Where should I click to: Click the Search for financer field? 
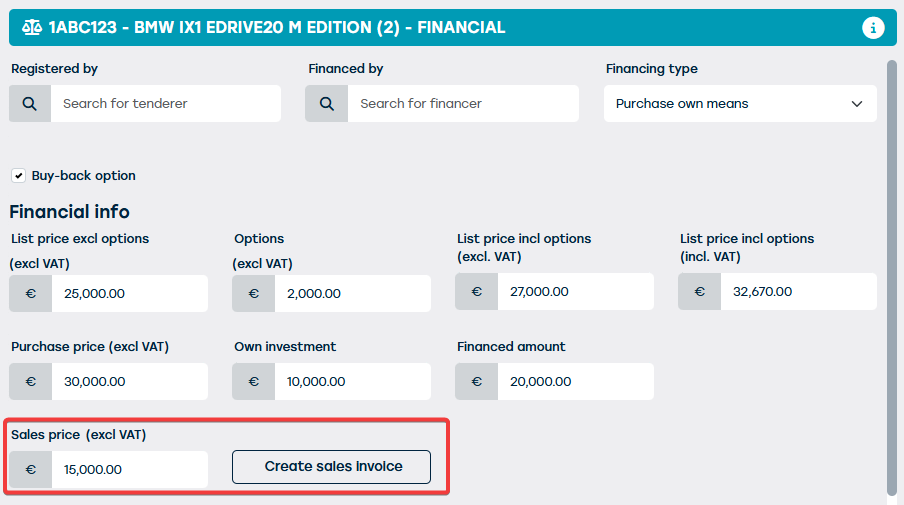coord(462,104)
